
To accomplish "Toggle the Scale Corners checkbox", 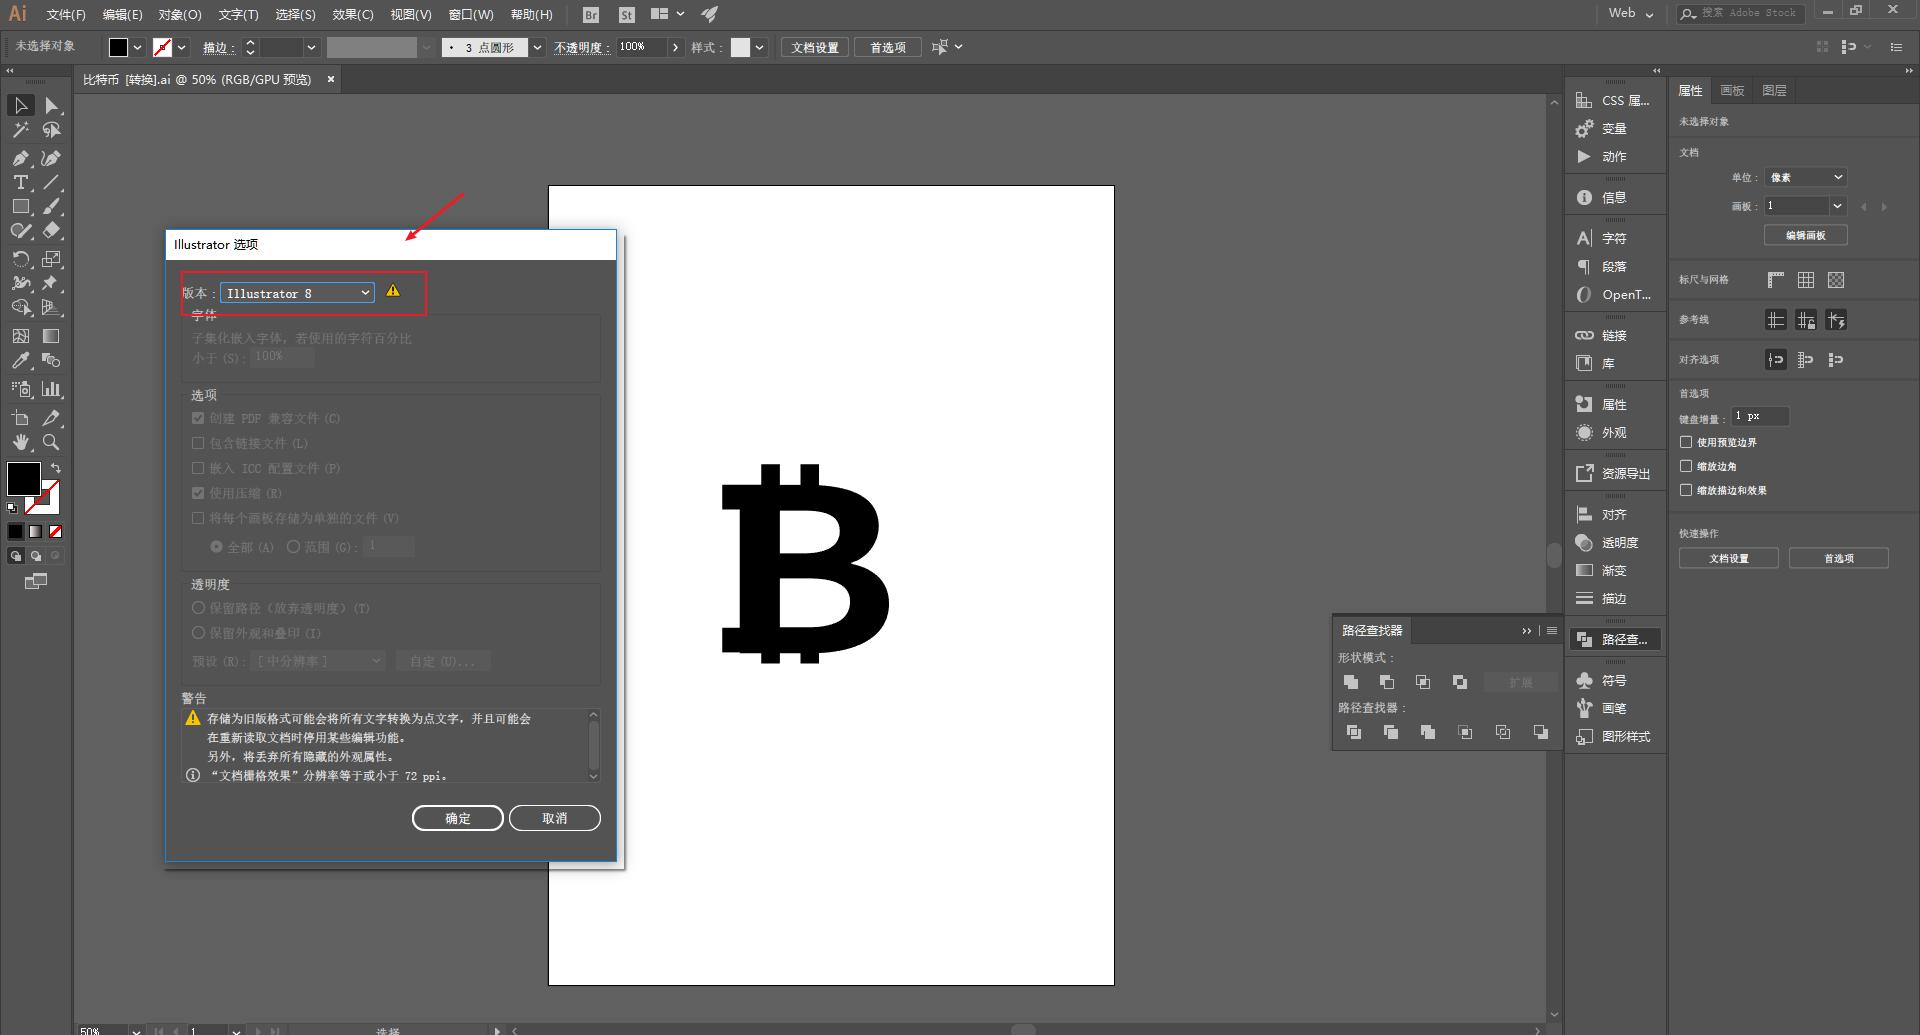I will 1686,466.
